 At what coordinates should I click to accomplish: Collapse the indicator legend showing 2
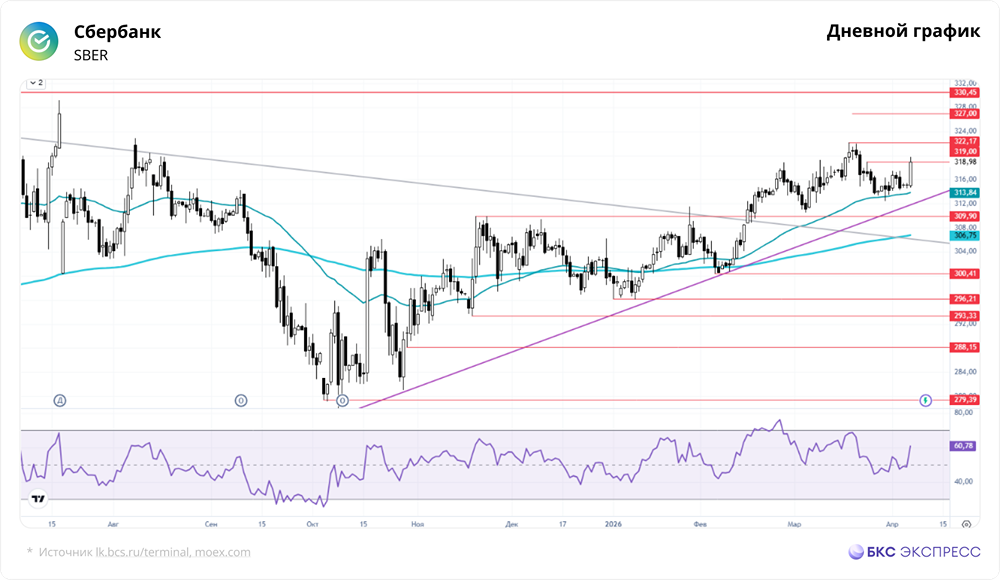(x=36, y=83)
